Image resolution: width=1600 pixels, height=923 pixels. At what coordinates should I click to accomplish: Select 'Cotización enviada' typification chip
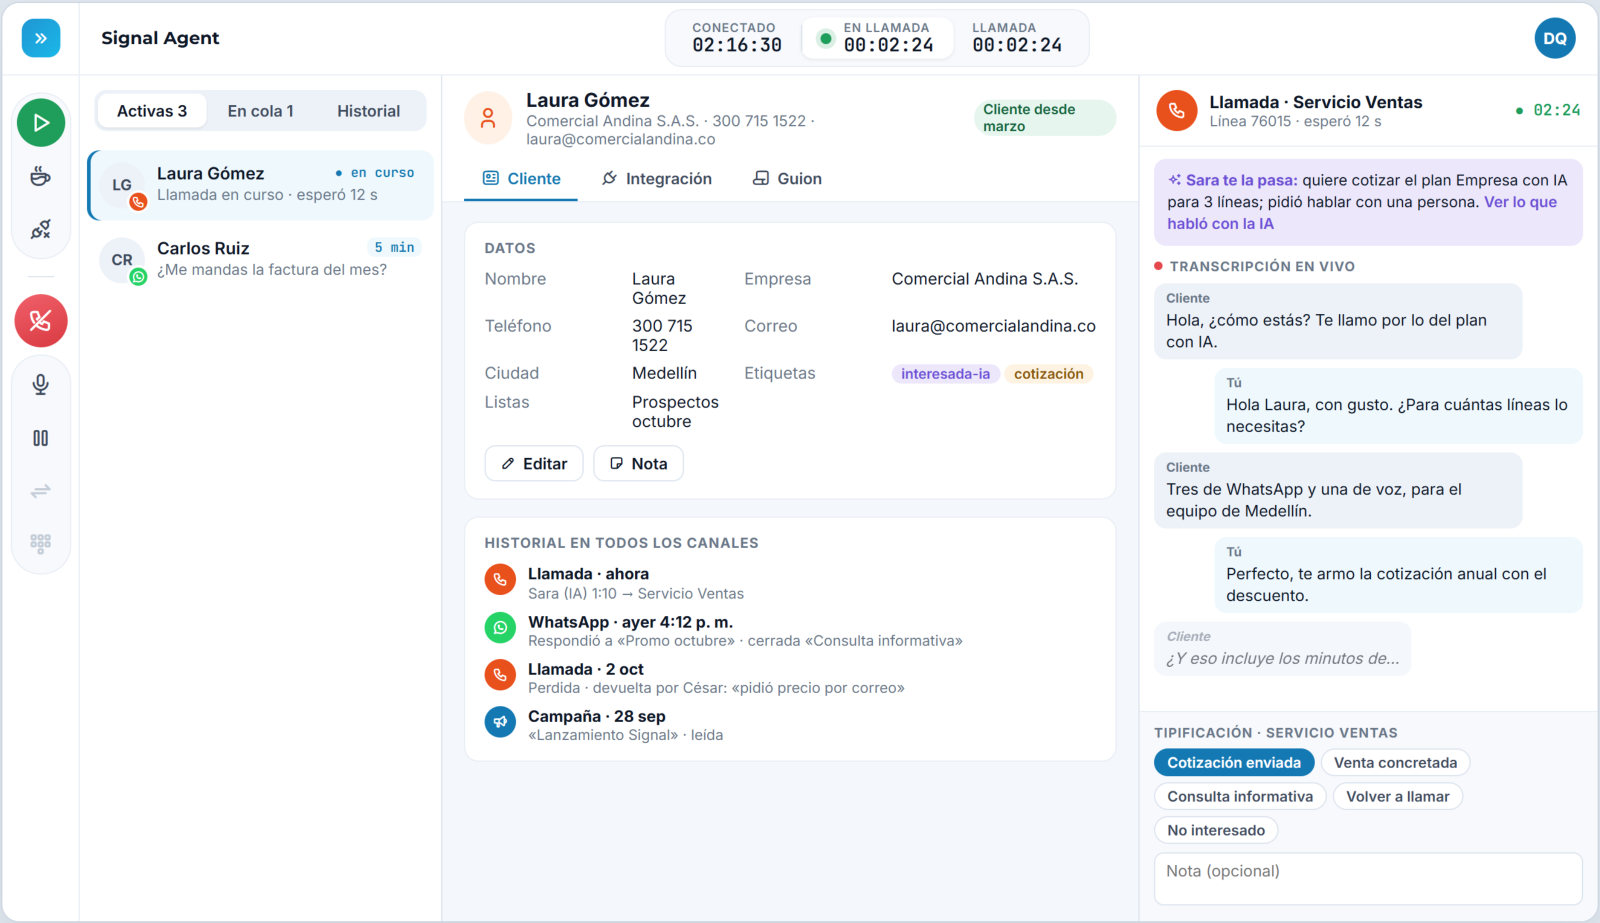click(x=1234, y=763)
